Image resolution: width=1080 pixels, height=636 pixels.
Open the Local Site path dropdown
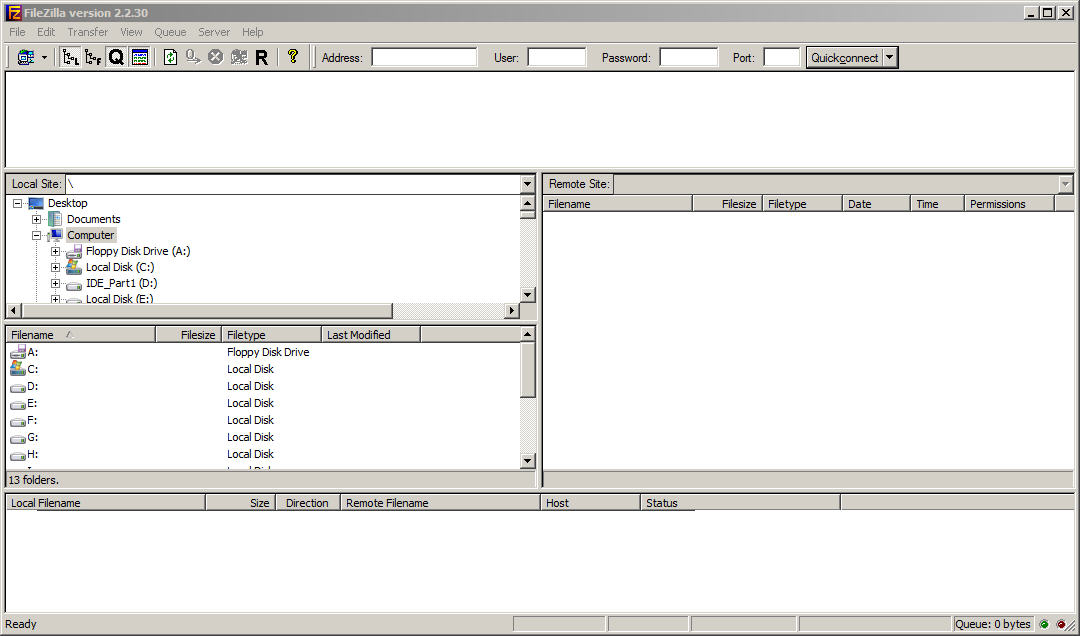[528, 184]
